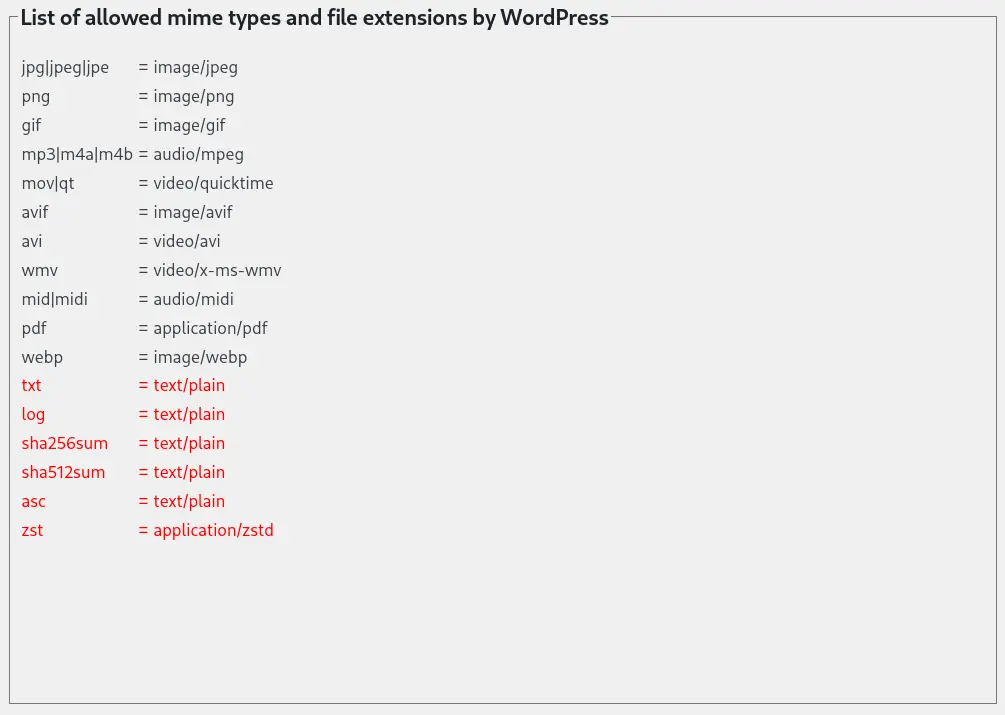
Task: Select the 'avif' extension entry
Action: [35, 212]
